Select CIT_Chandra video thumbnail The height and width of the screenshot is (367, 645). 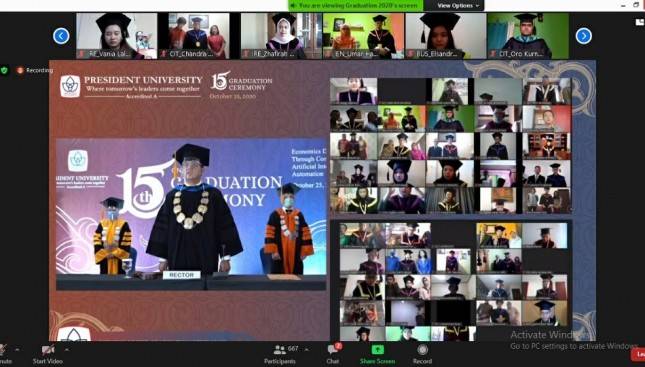pos(199,36)
